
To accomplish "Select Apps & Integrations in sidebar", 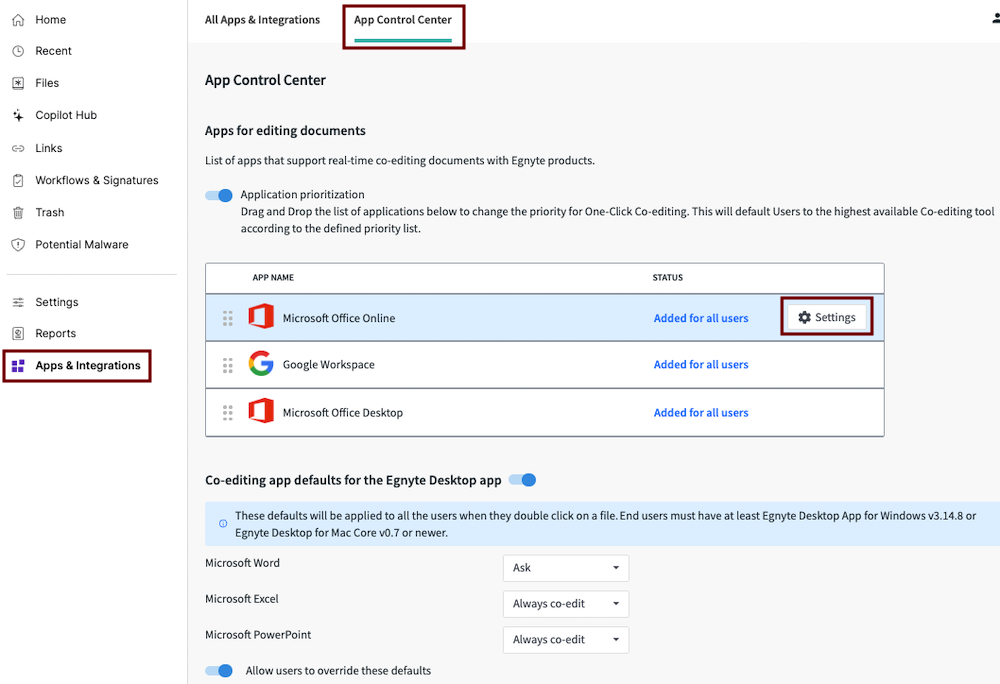I will coord(88,365).
